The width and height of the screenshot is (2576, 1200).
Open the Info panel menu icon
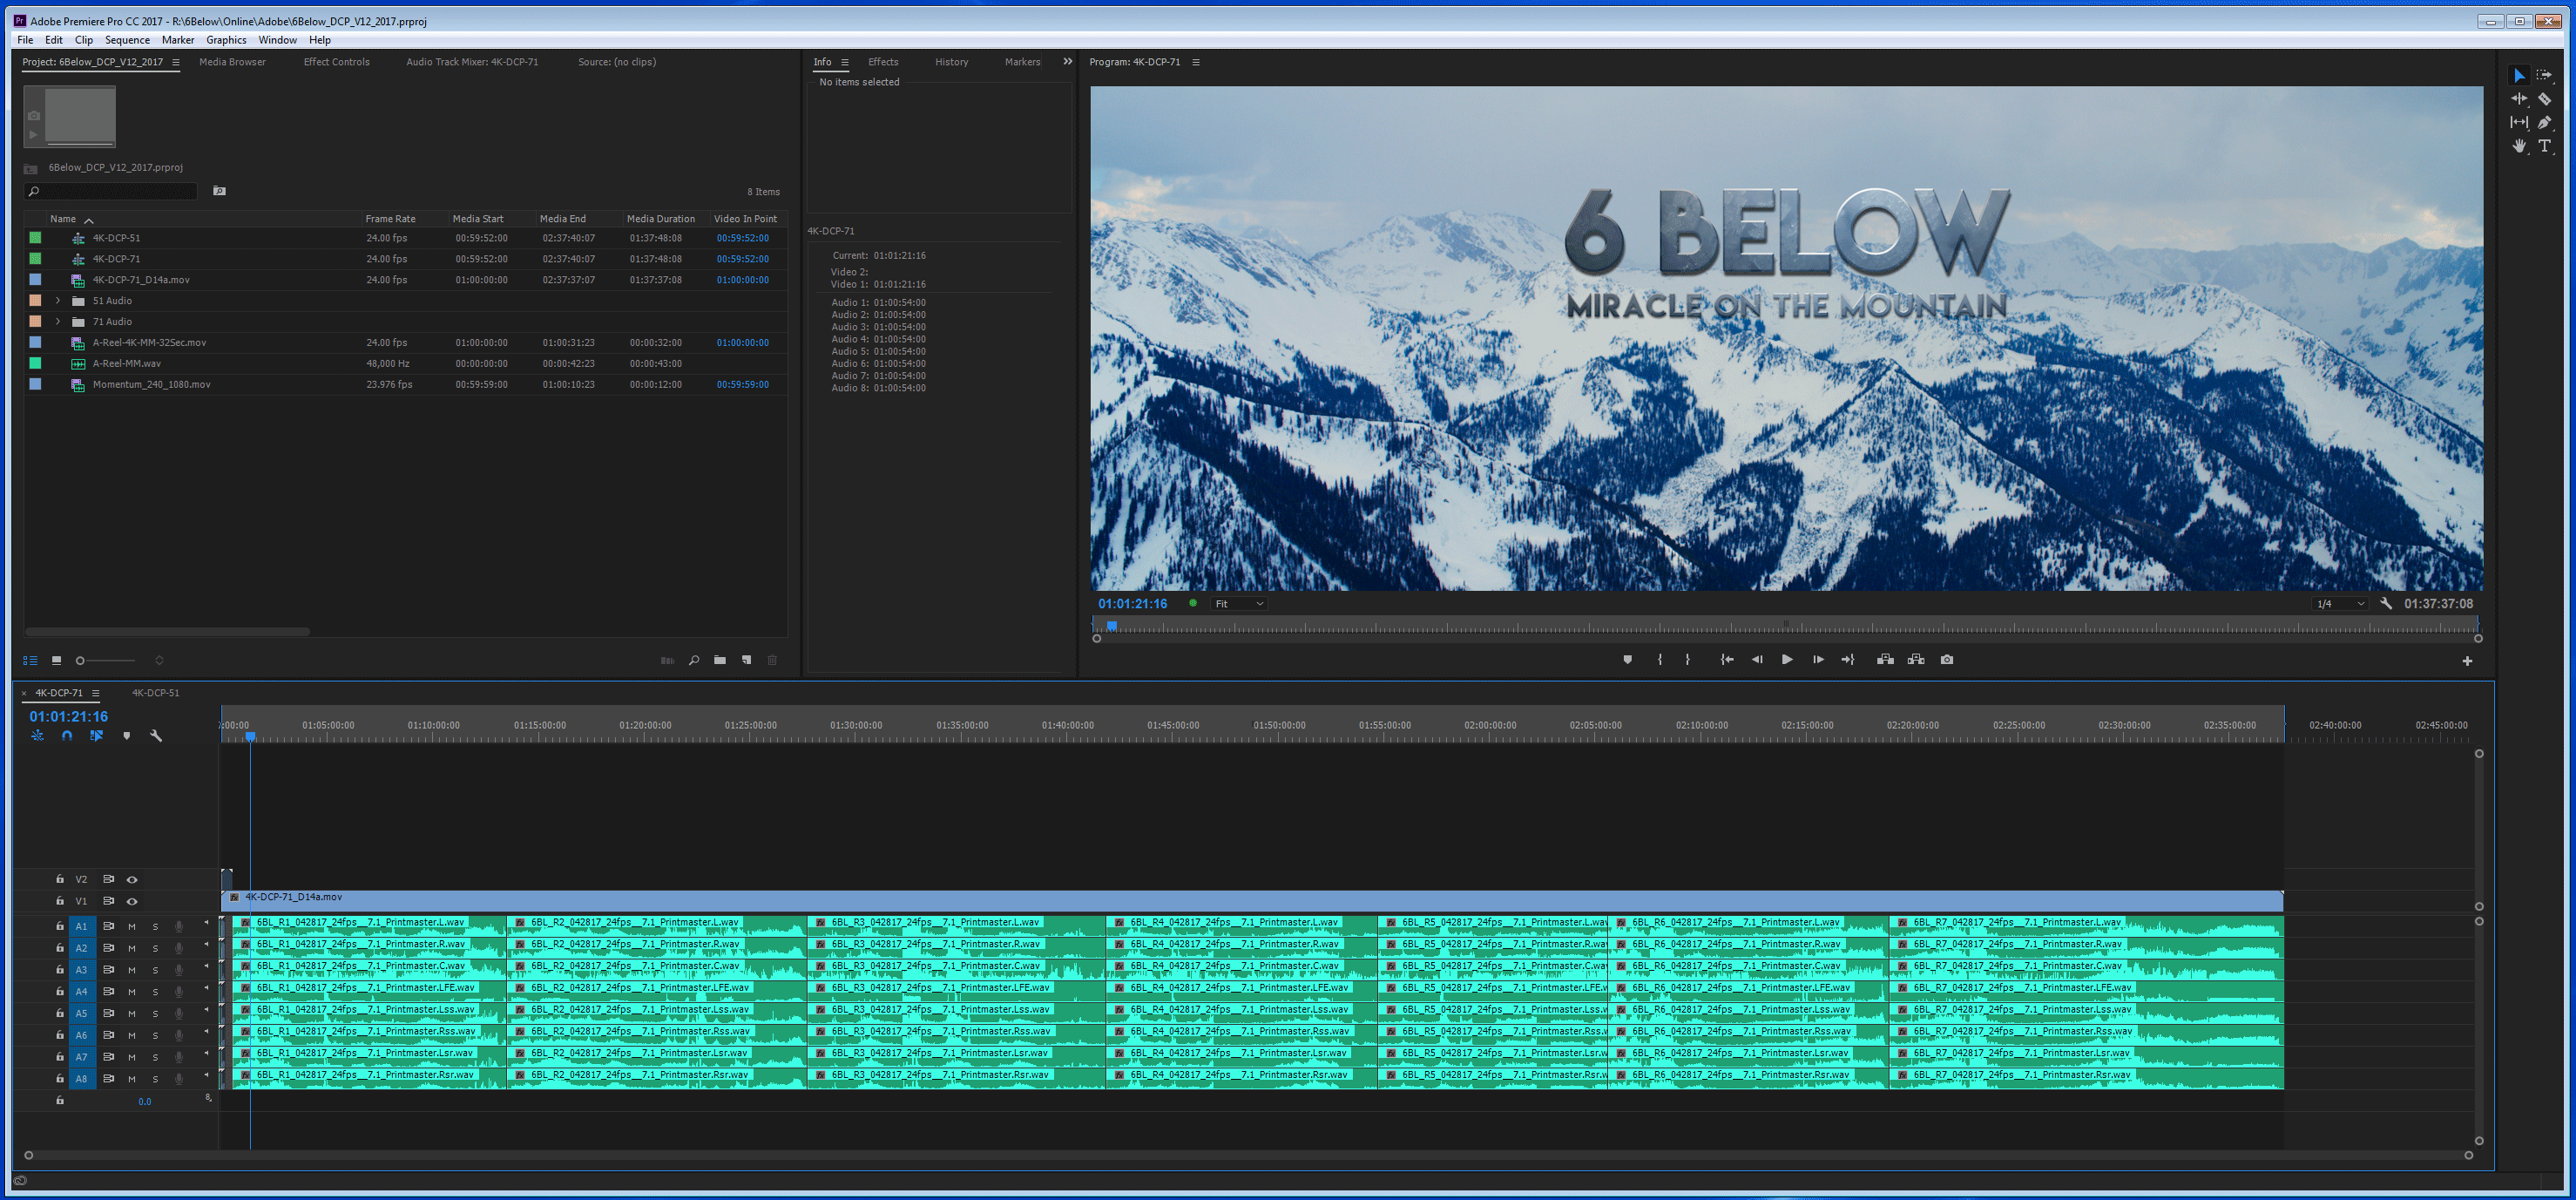[845, 62]
